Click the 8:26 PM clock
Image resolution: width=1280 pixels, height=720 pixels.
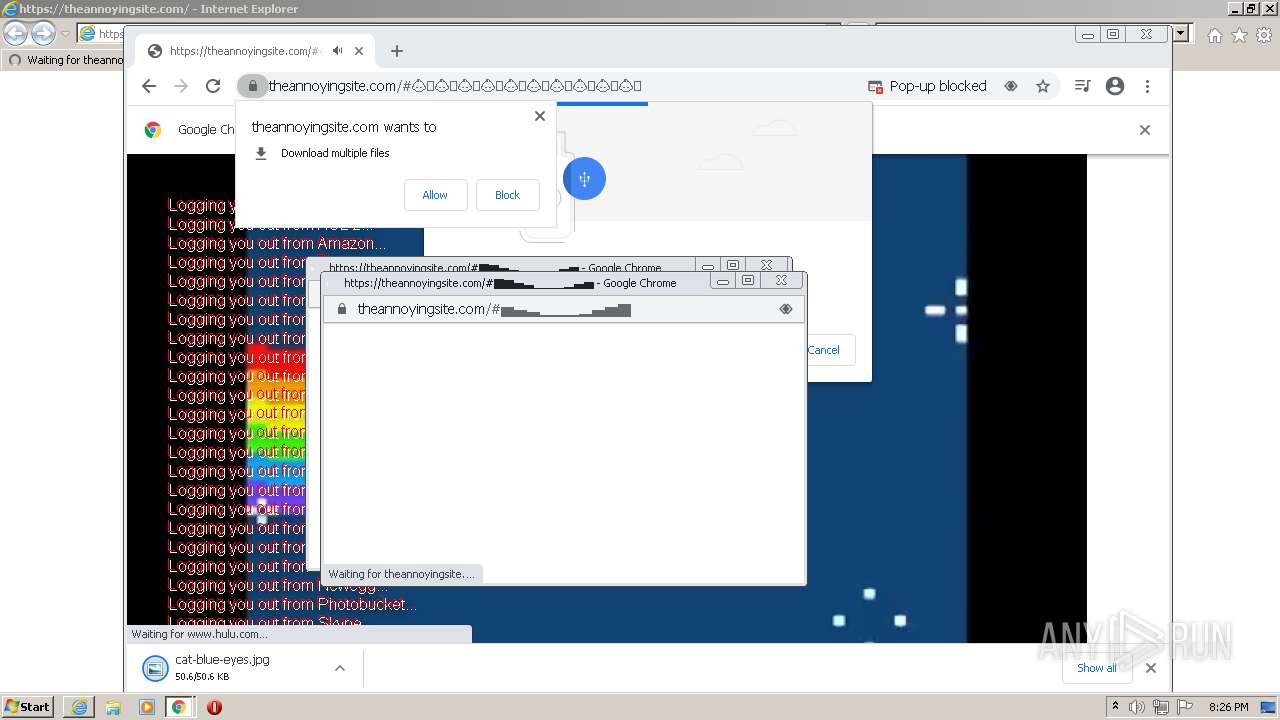tap(1229, 707)
